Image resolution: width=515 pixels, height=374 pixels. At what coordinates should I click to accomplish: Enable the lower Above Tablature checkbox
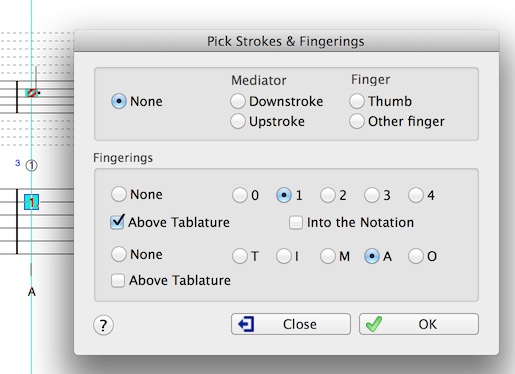[x=118, y=280]
